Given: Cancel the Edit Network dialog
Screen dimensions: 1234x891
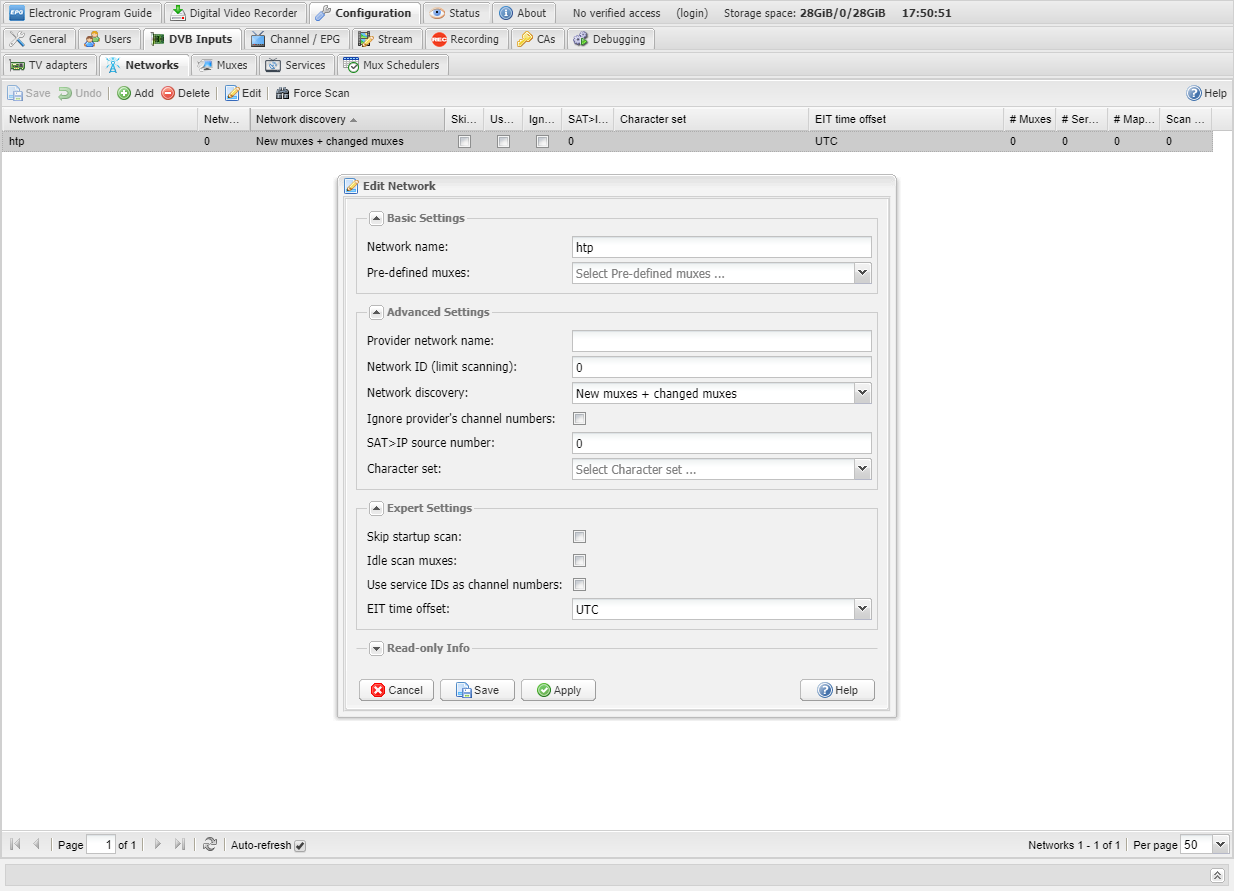Looking at the screenshot, I should (x=396, y=690).
